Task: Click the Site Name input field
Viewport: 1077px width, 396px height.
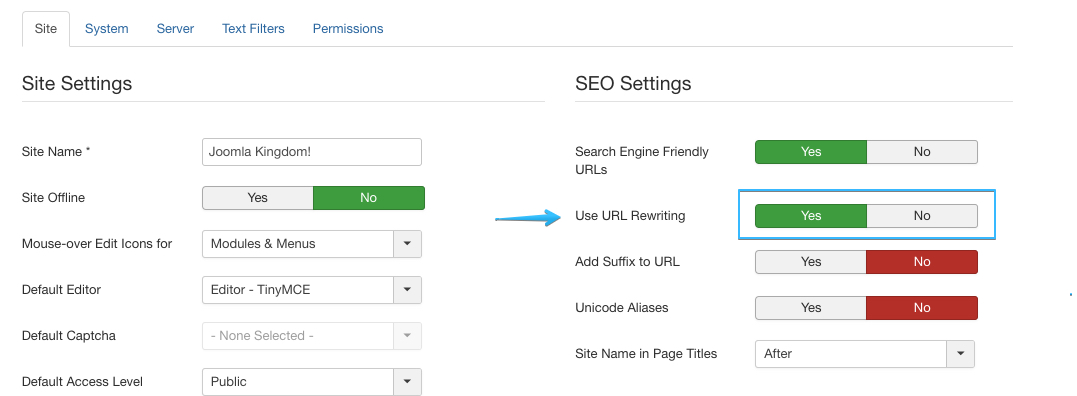Action: (312, 152)
